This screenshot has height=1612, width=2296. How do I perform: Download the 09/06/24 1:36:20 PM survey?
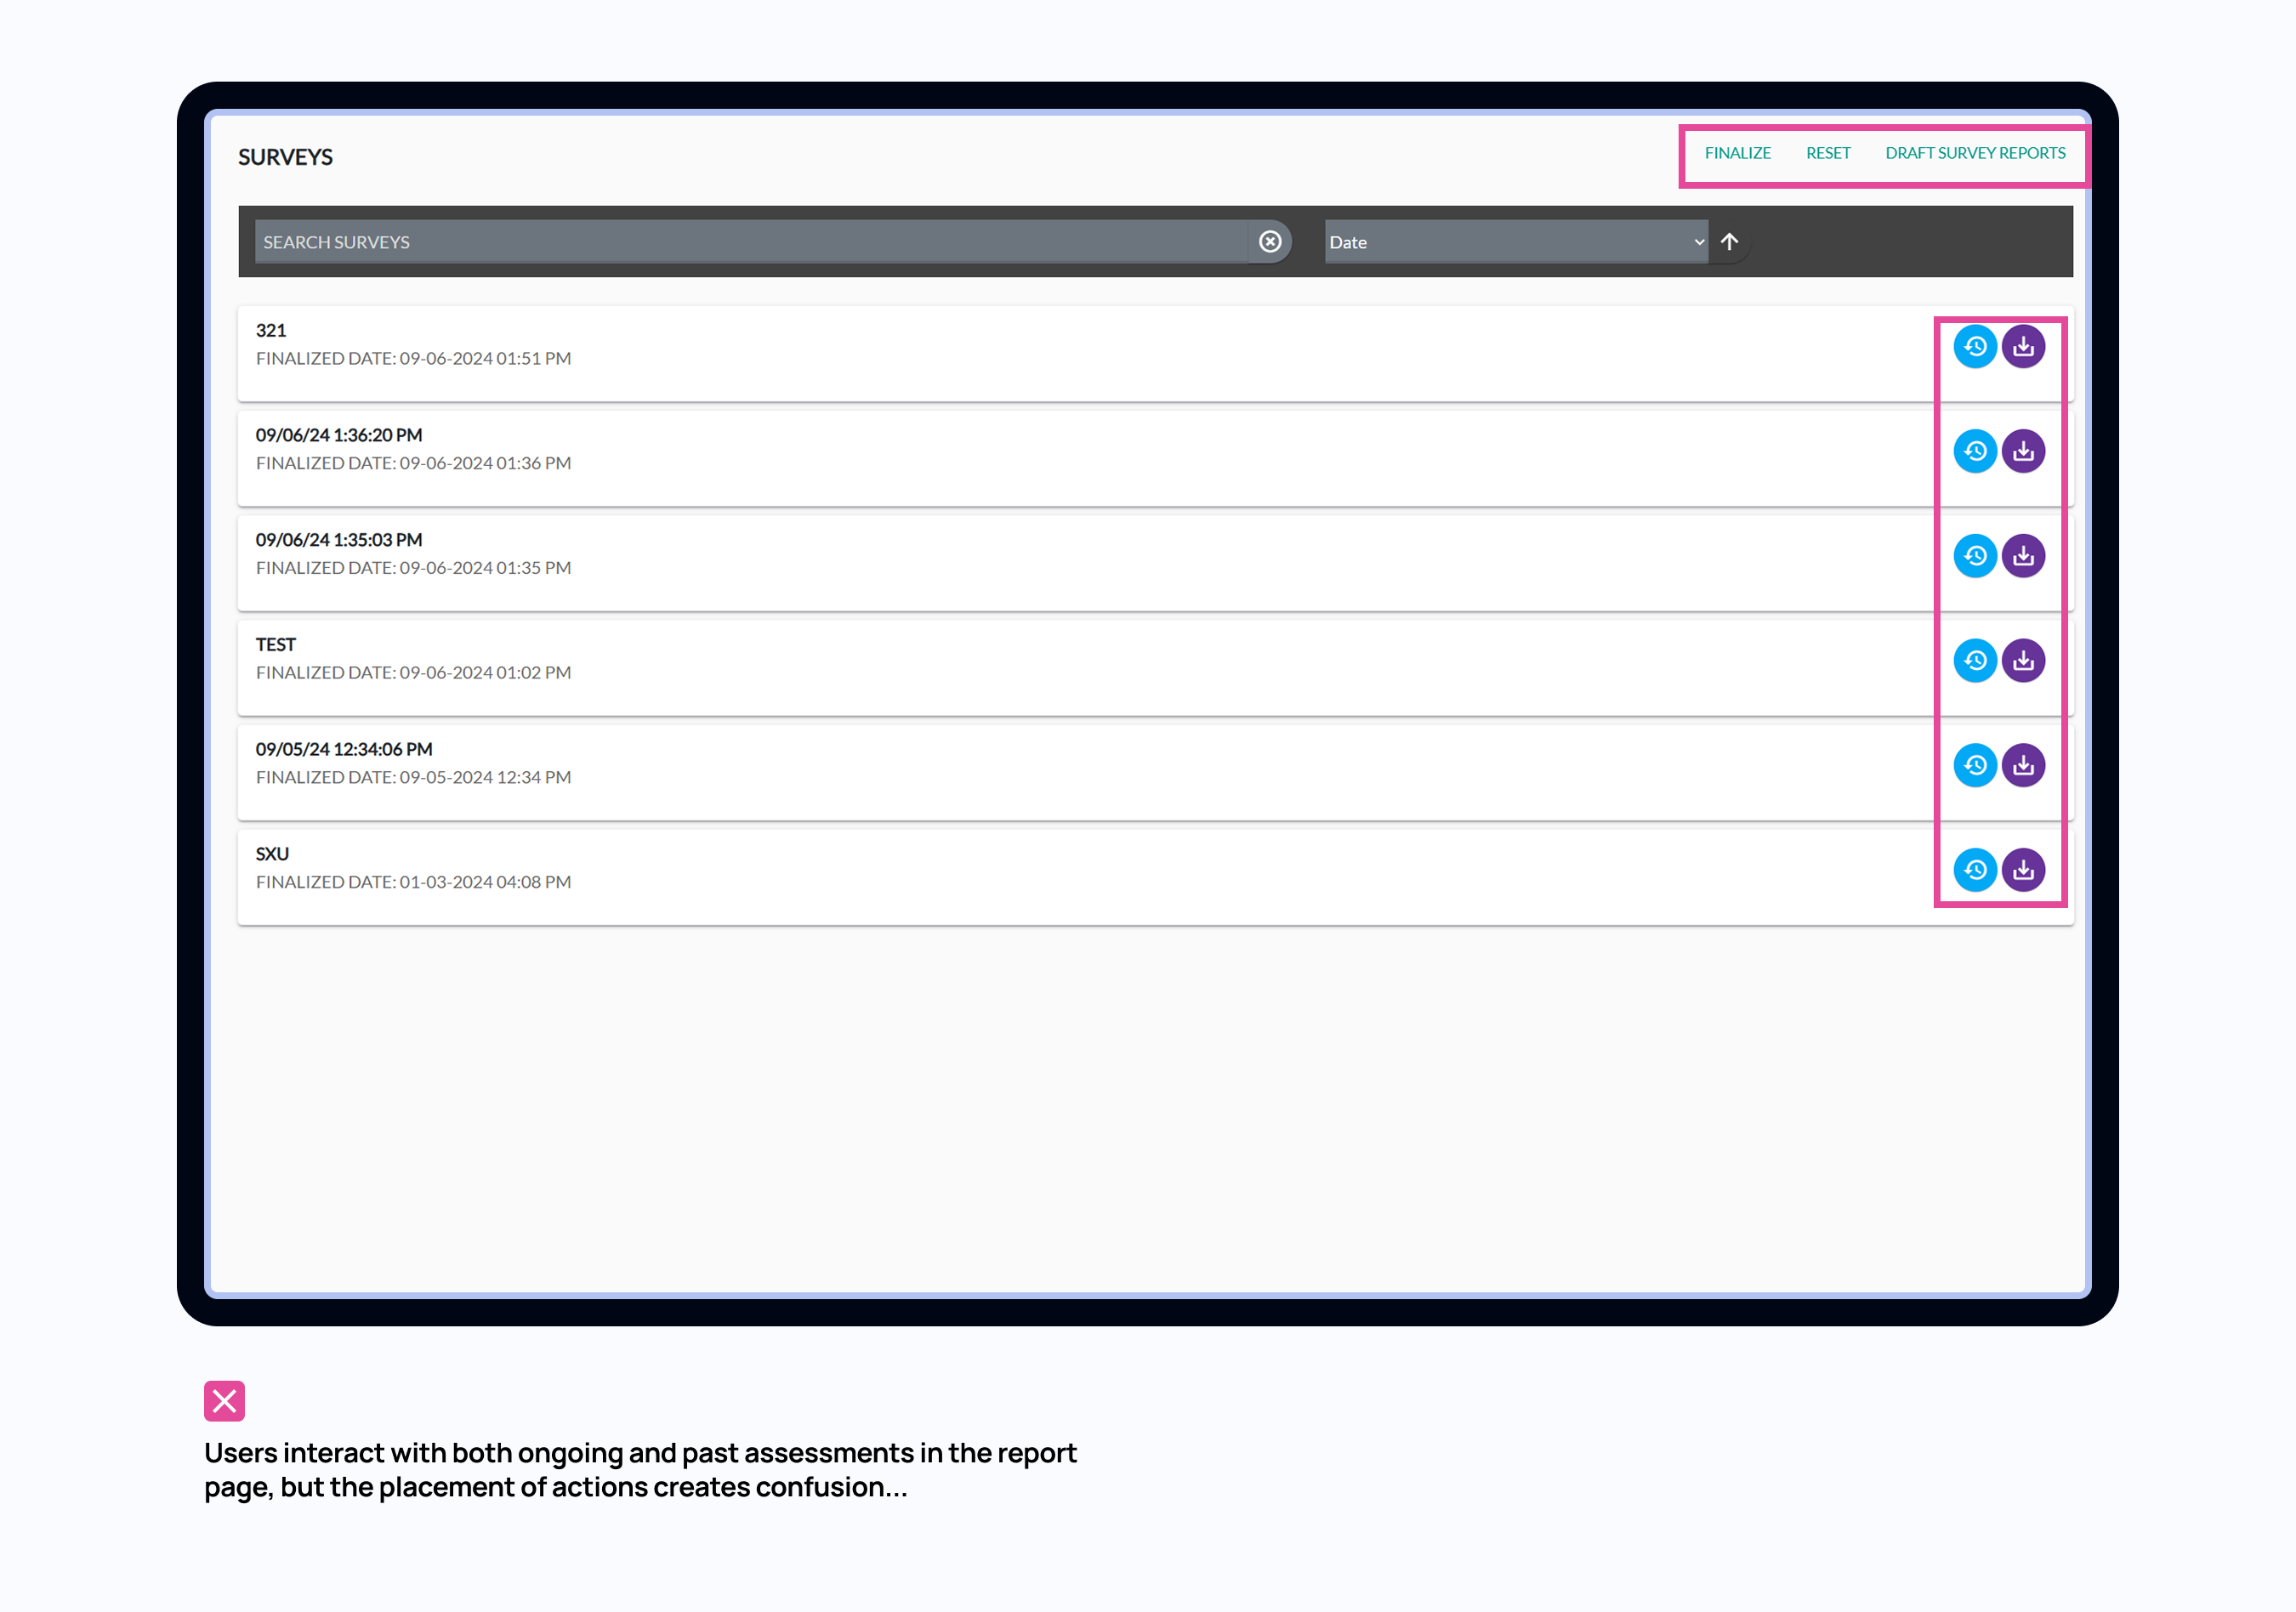point(2023,451)
